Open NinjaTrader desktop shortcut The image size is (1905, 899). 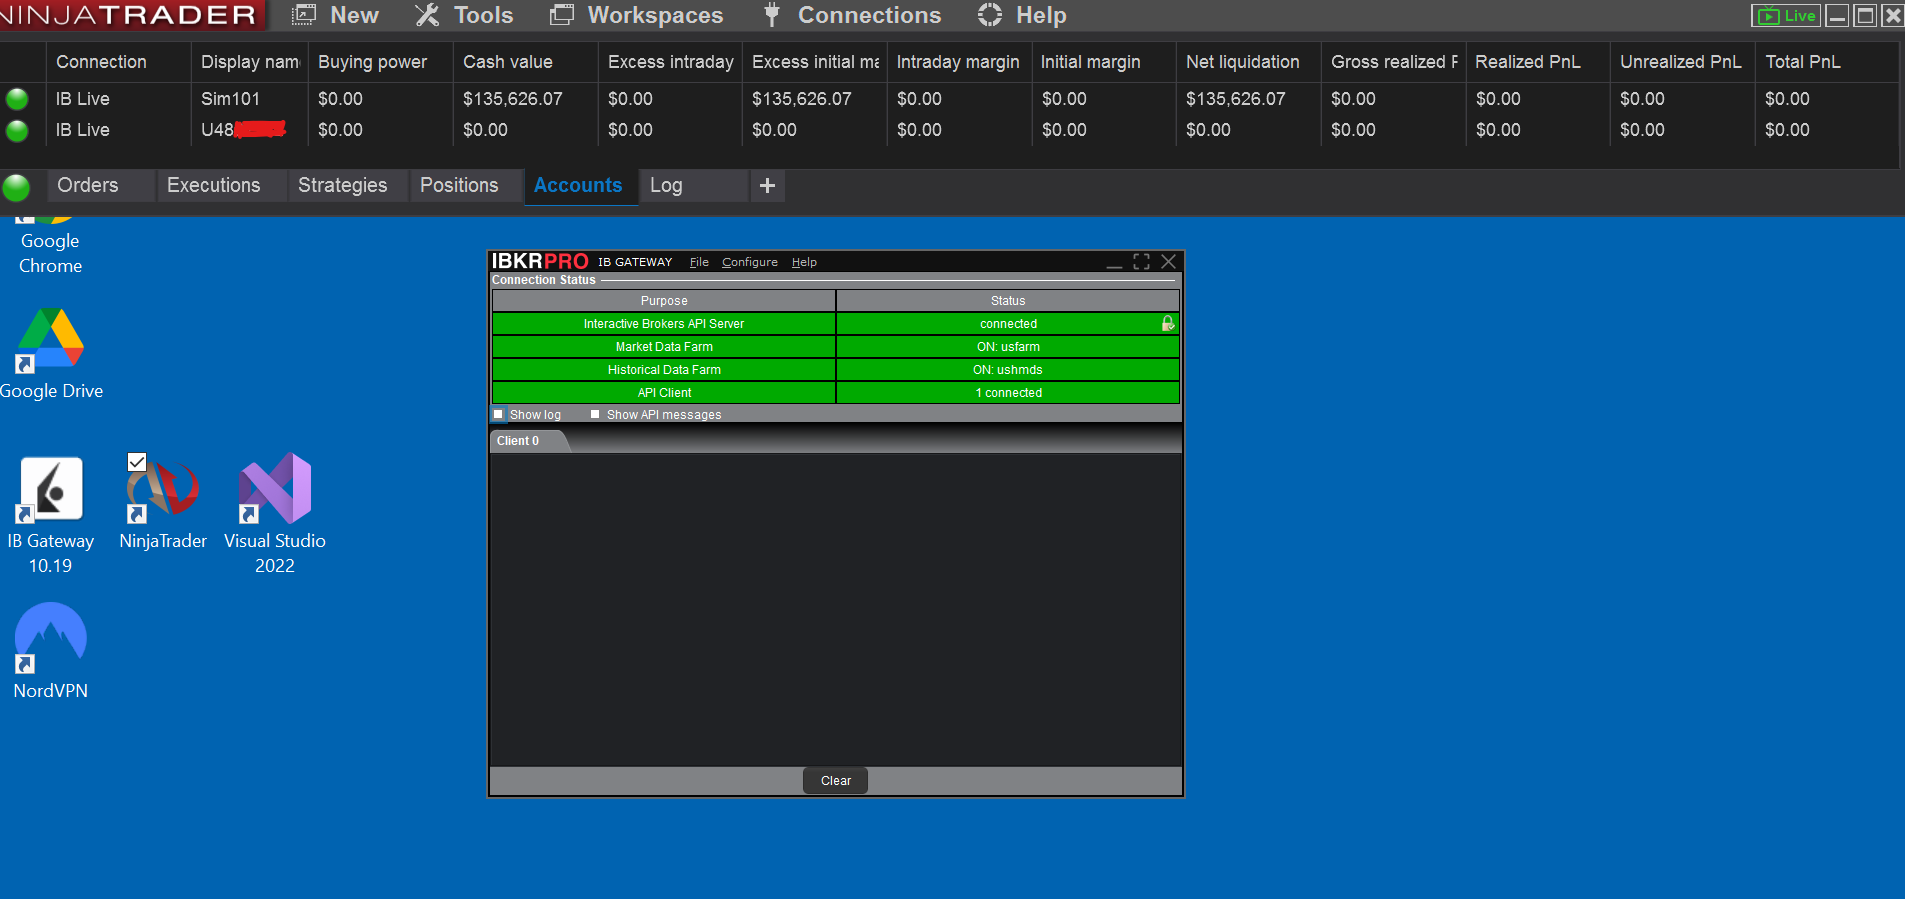[163, 502]
